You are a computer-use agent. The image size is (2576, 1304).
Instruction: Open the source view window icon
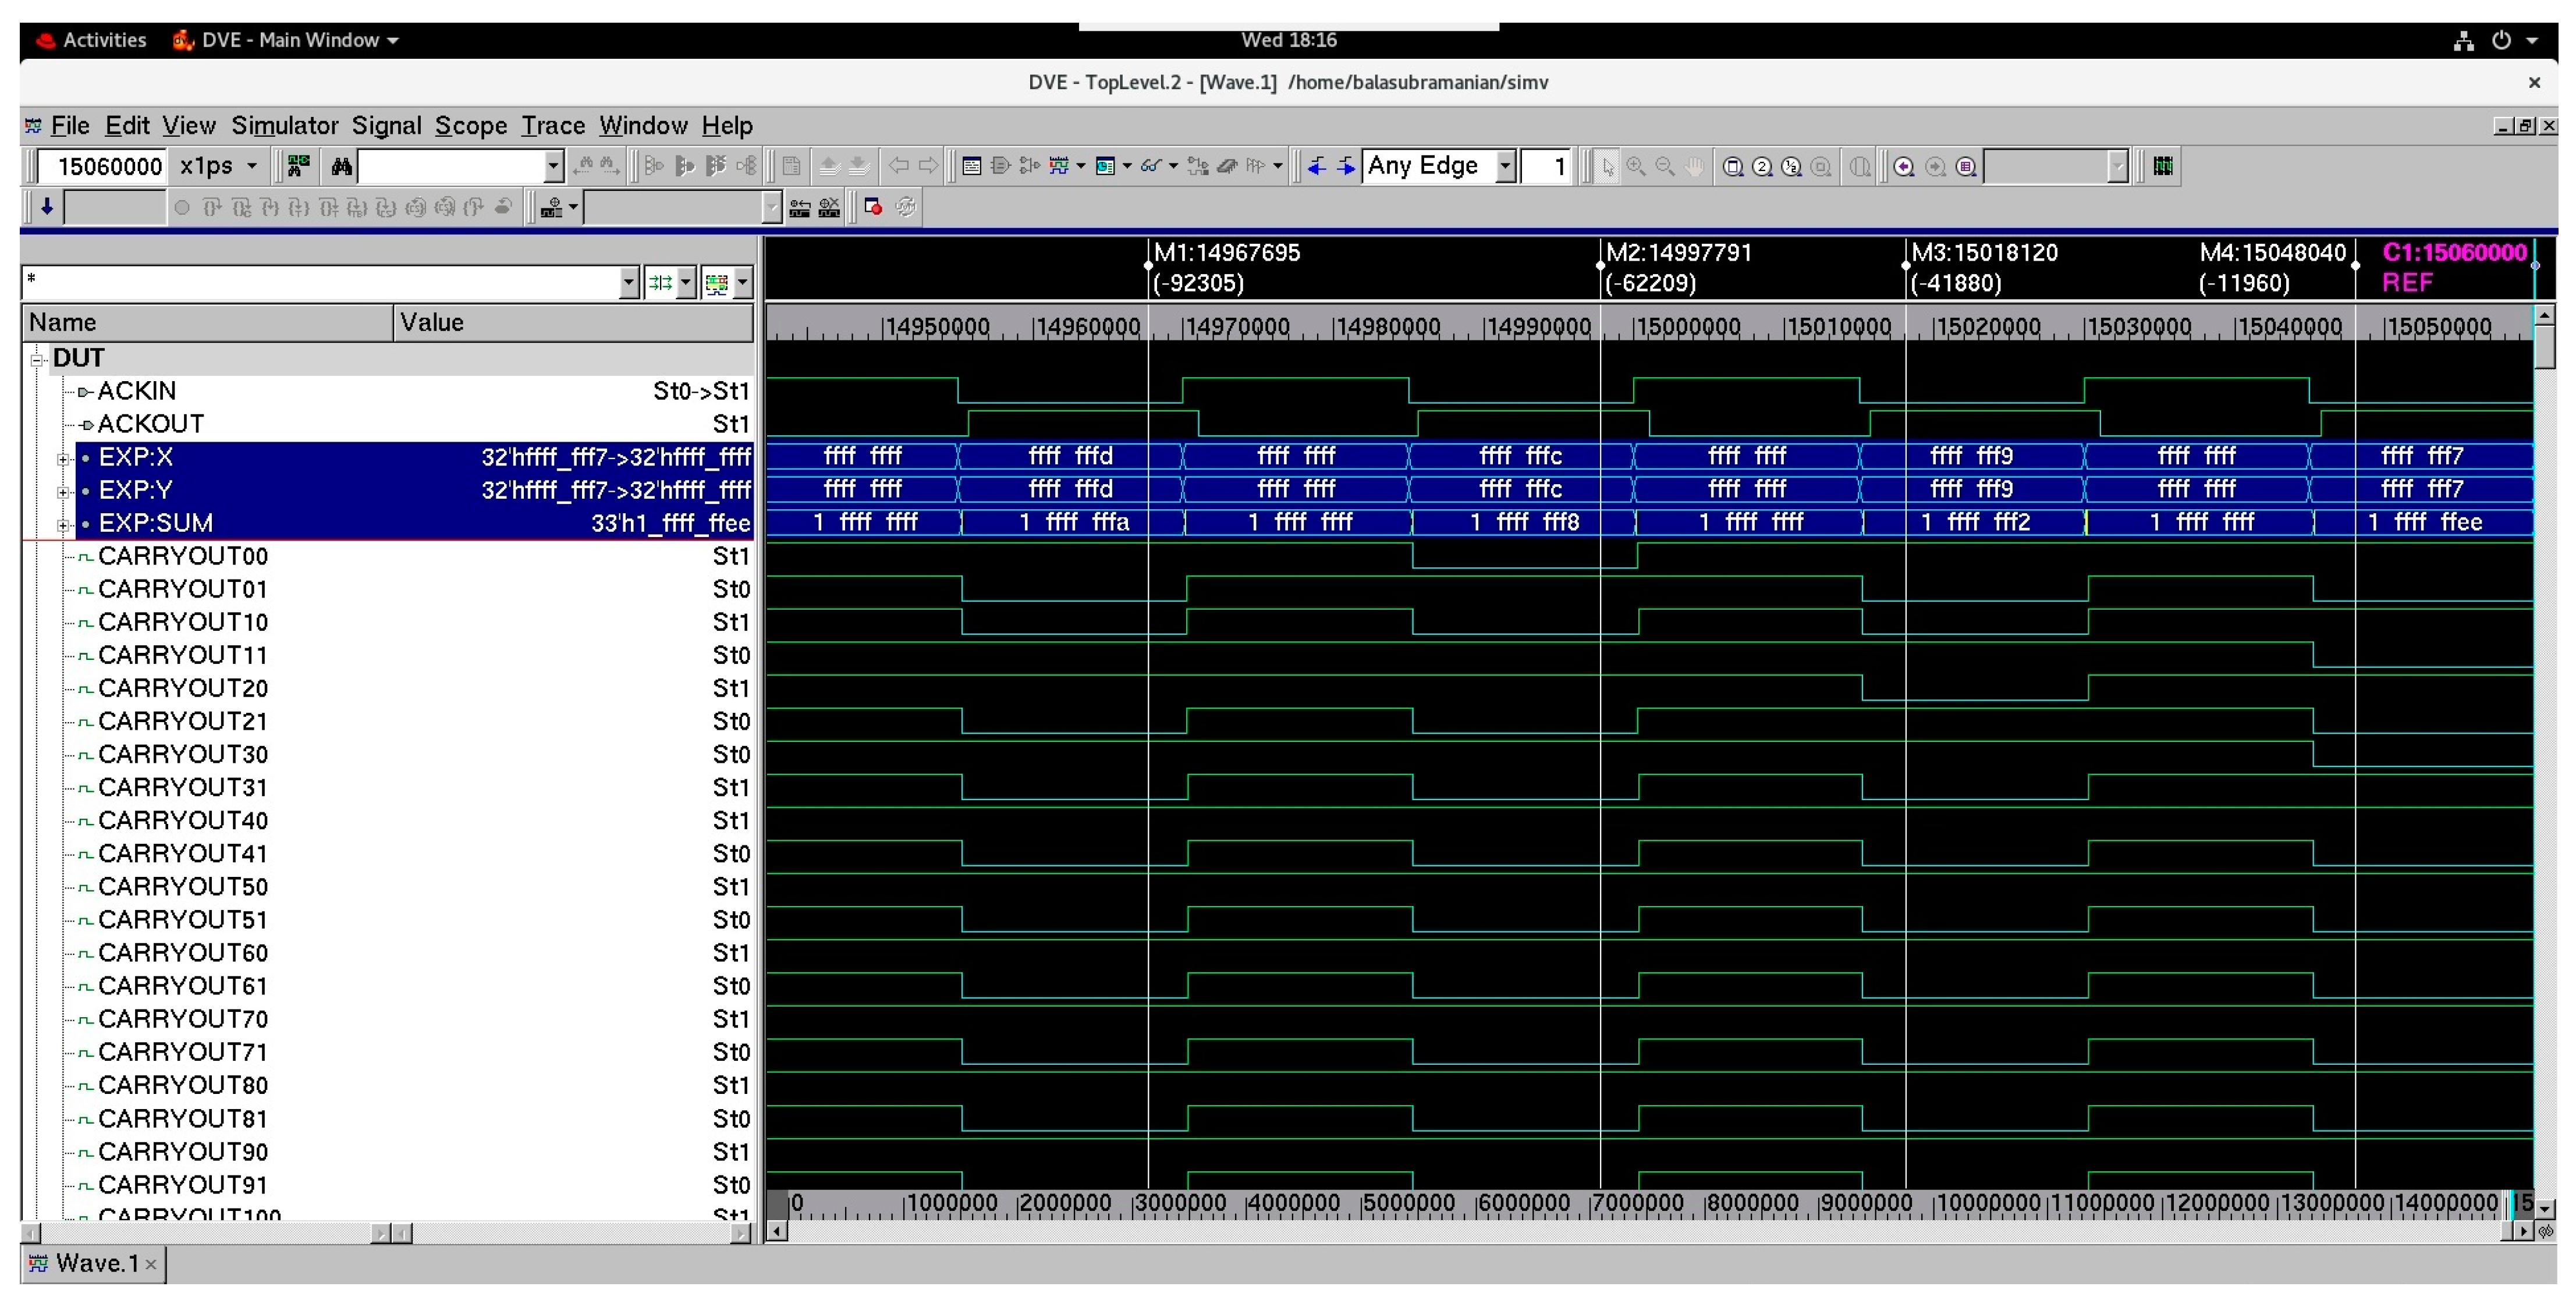(971, 166)
